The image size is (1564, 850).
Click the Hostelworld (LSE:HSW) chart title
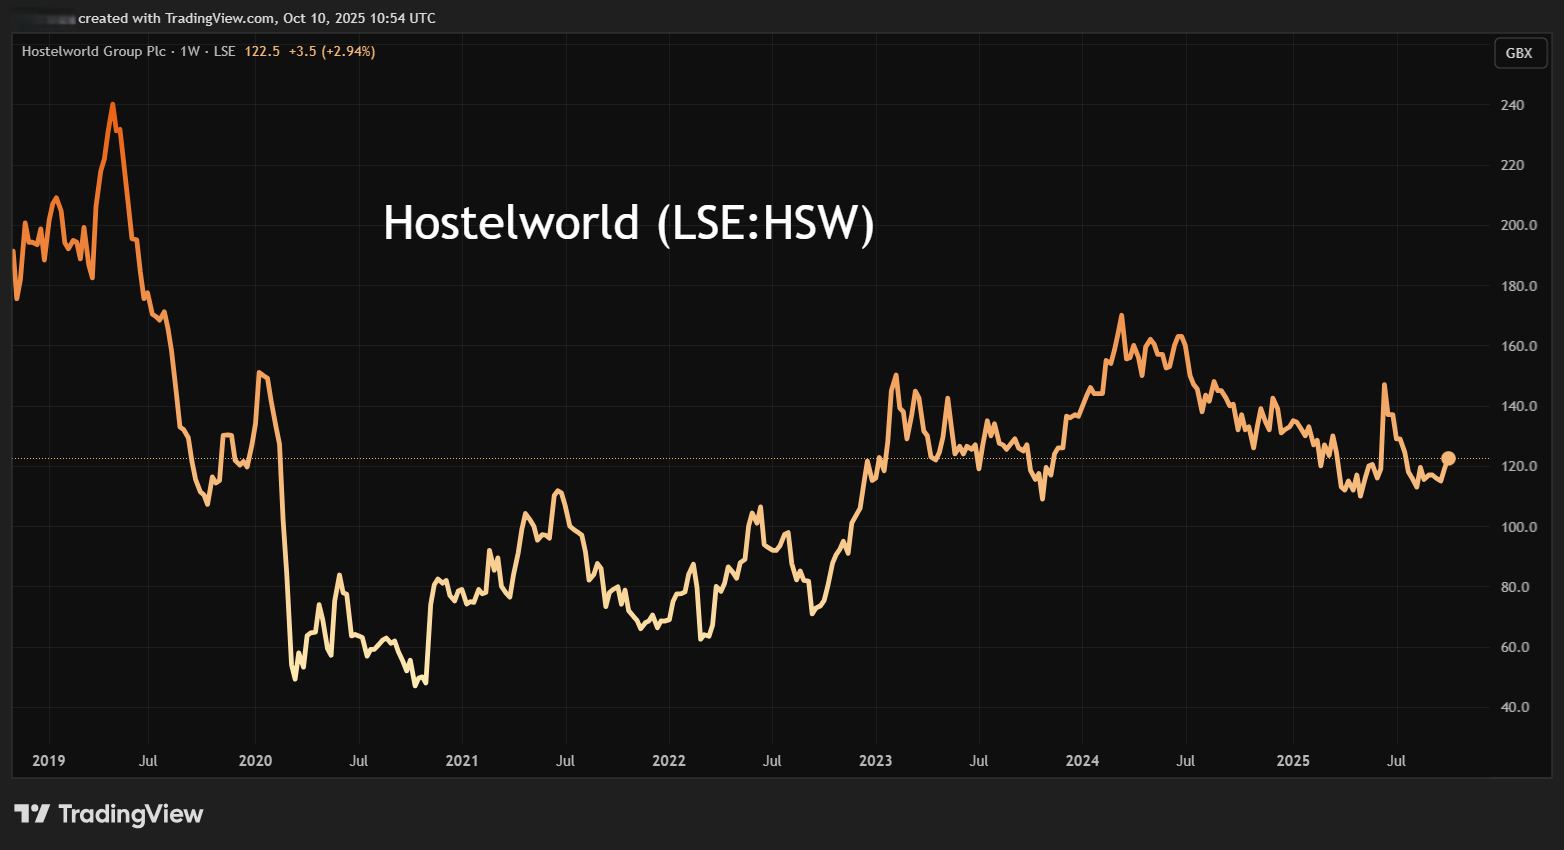click(629, 222)
